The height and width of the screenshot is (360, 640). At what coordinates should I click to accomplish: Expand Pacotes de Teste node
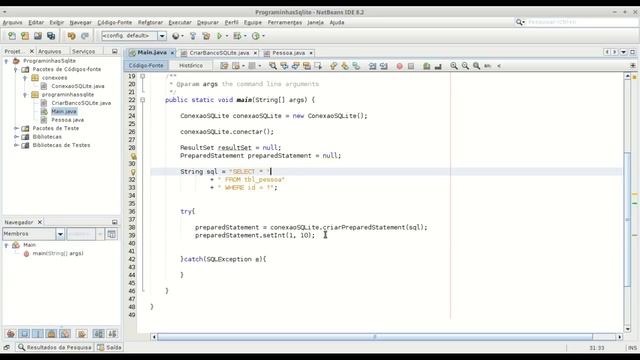[x=16, y=128]
